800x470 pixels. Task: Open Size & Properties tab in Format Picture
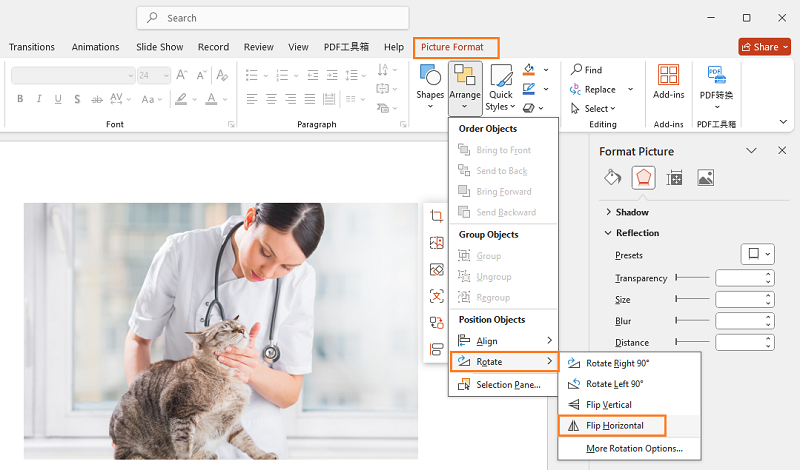click(674, 178)
